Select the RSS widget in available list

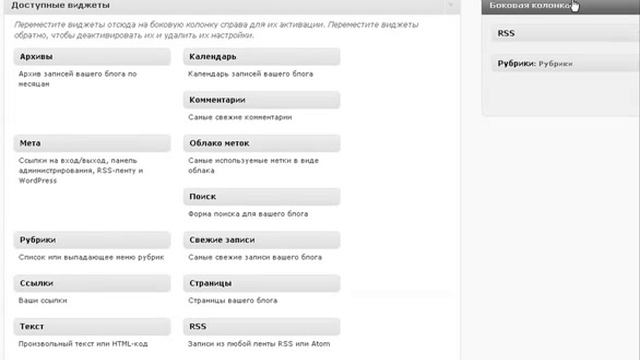click(262, 327)
